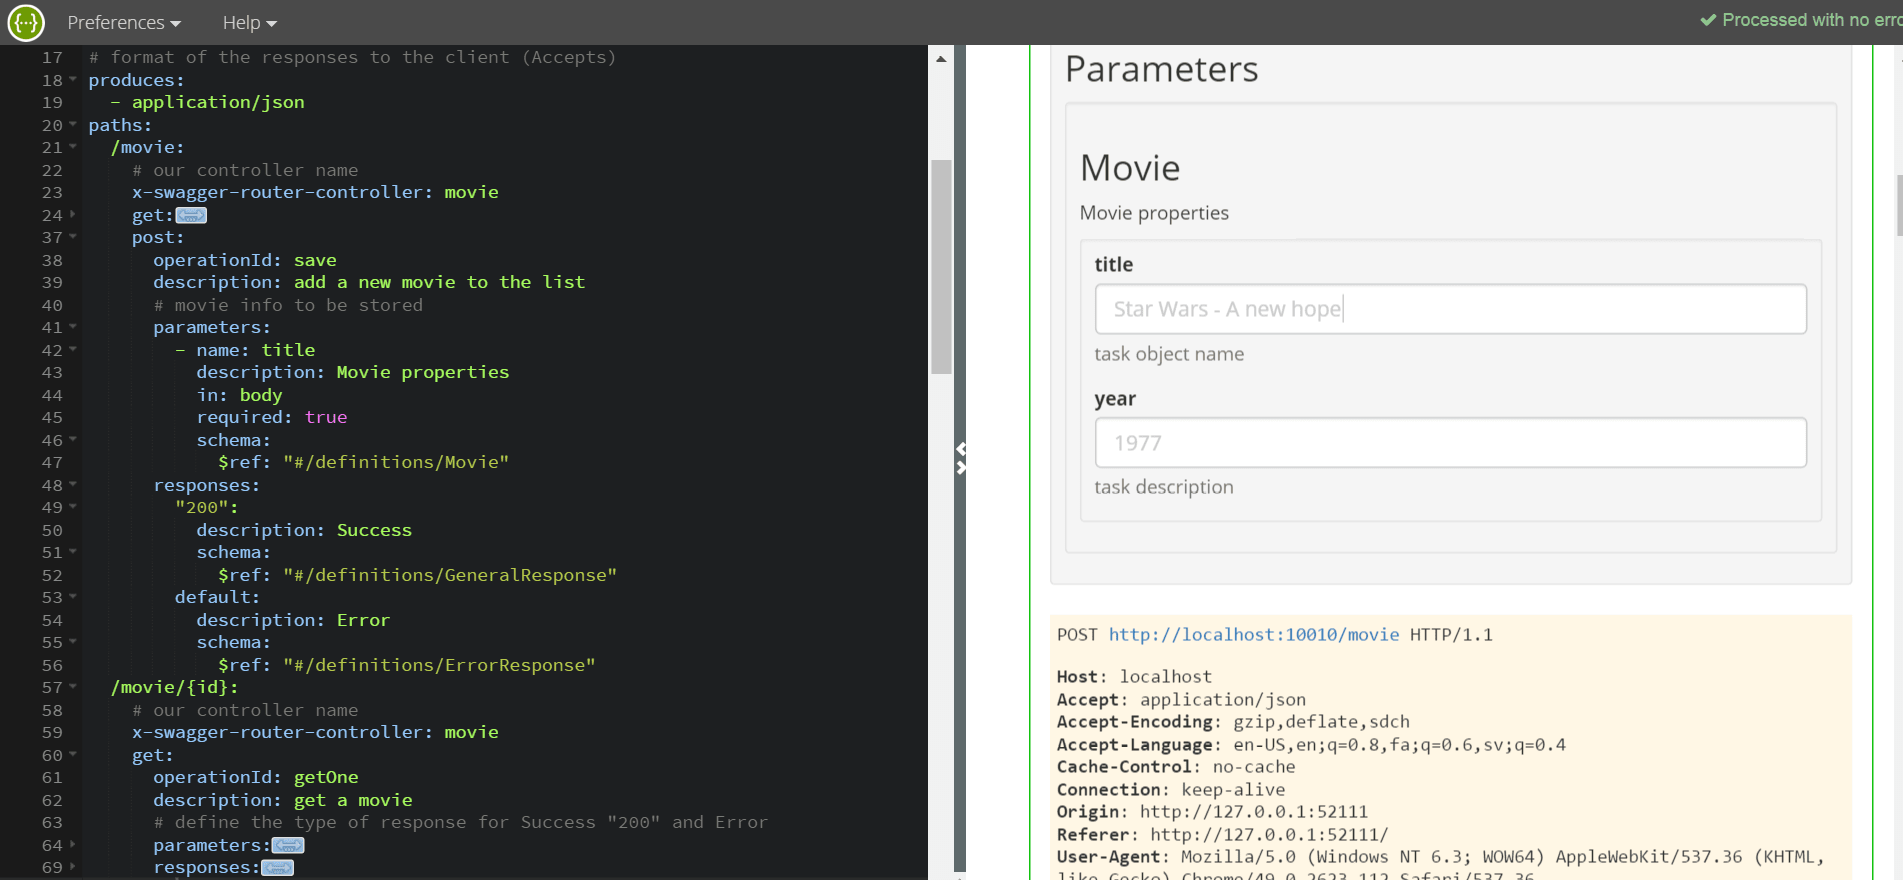The image size is (1903, 880).
Task: Expand the get fold arrow at line 24
Action: pos(73,215)
